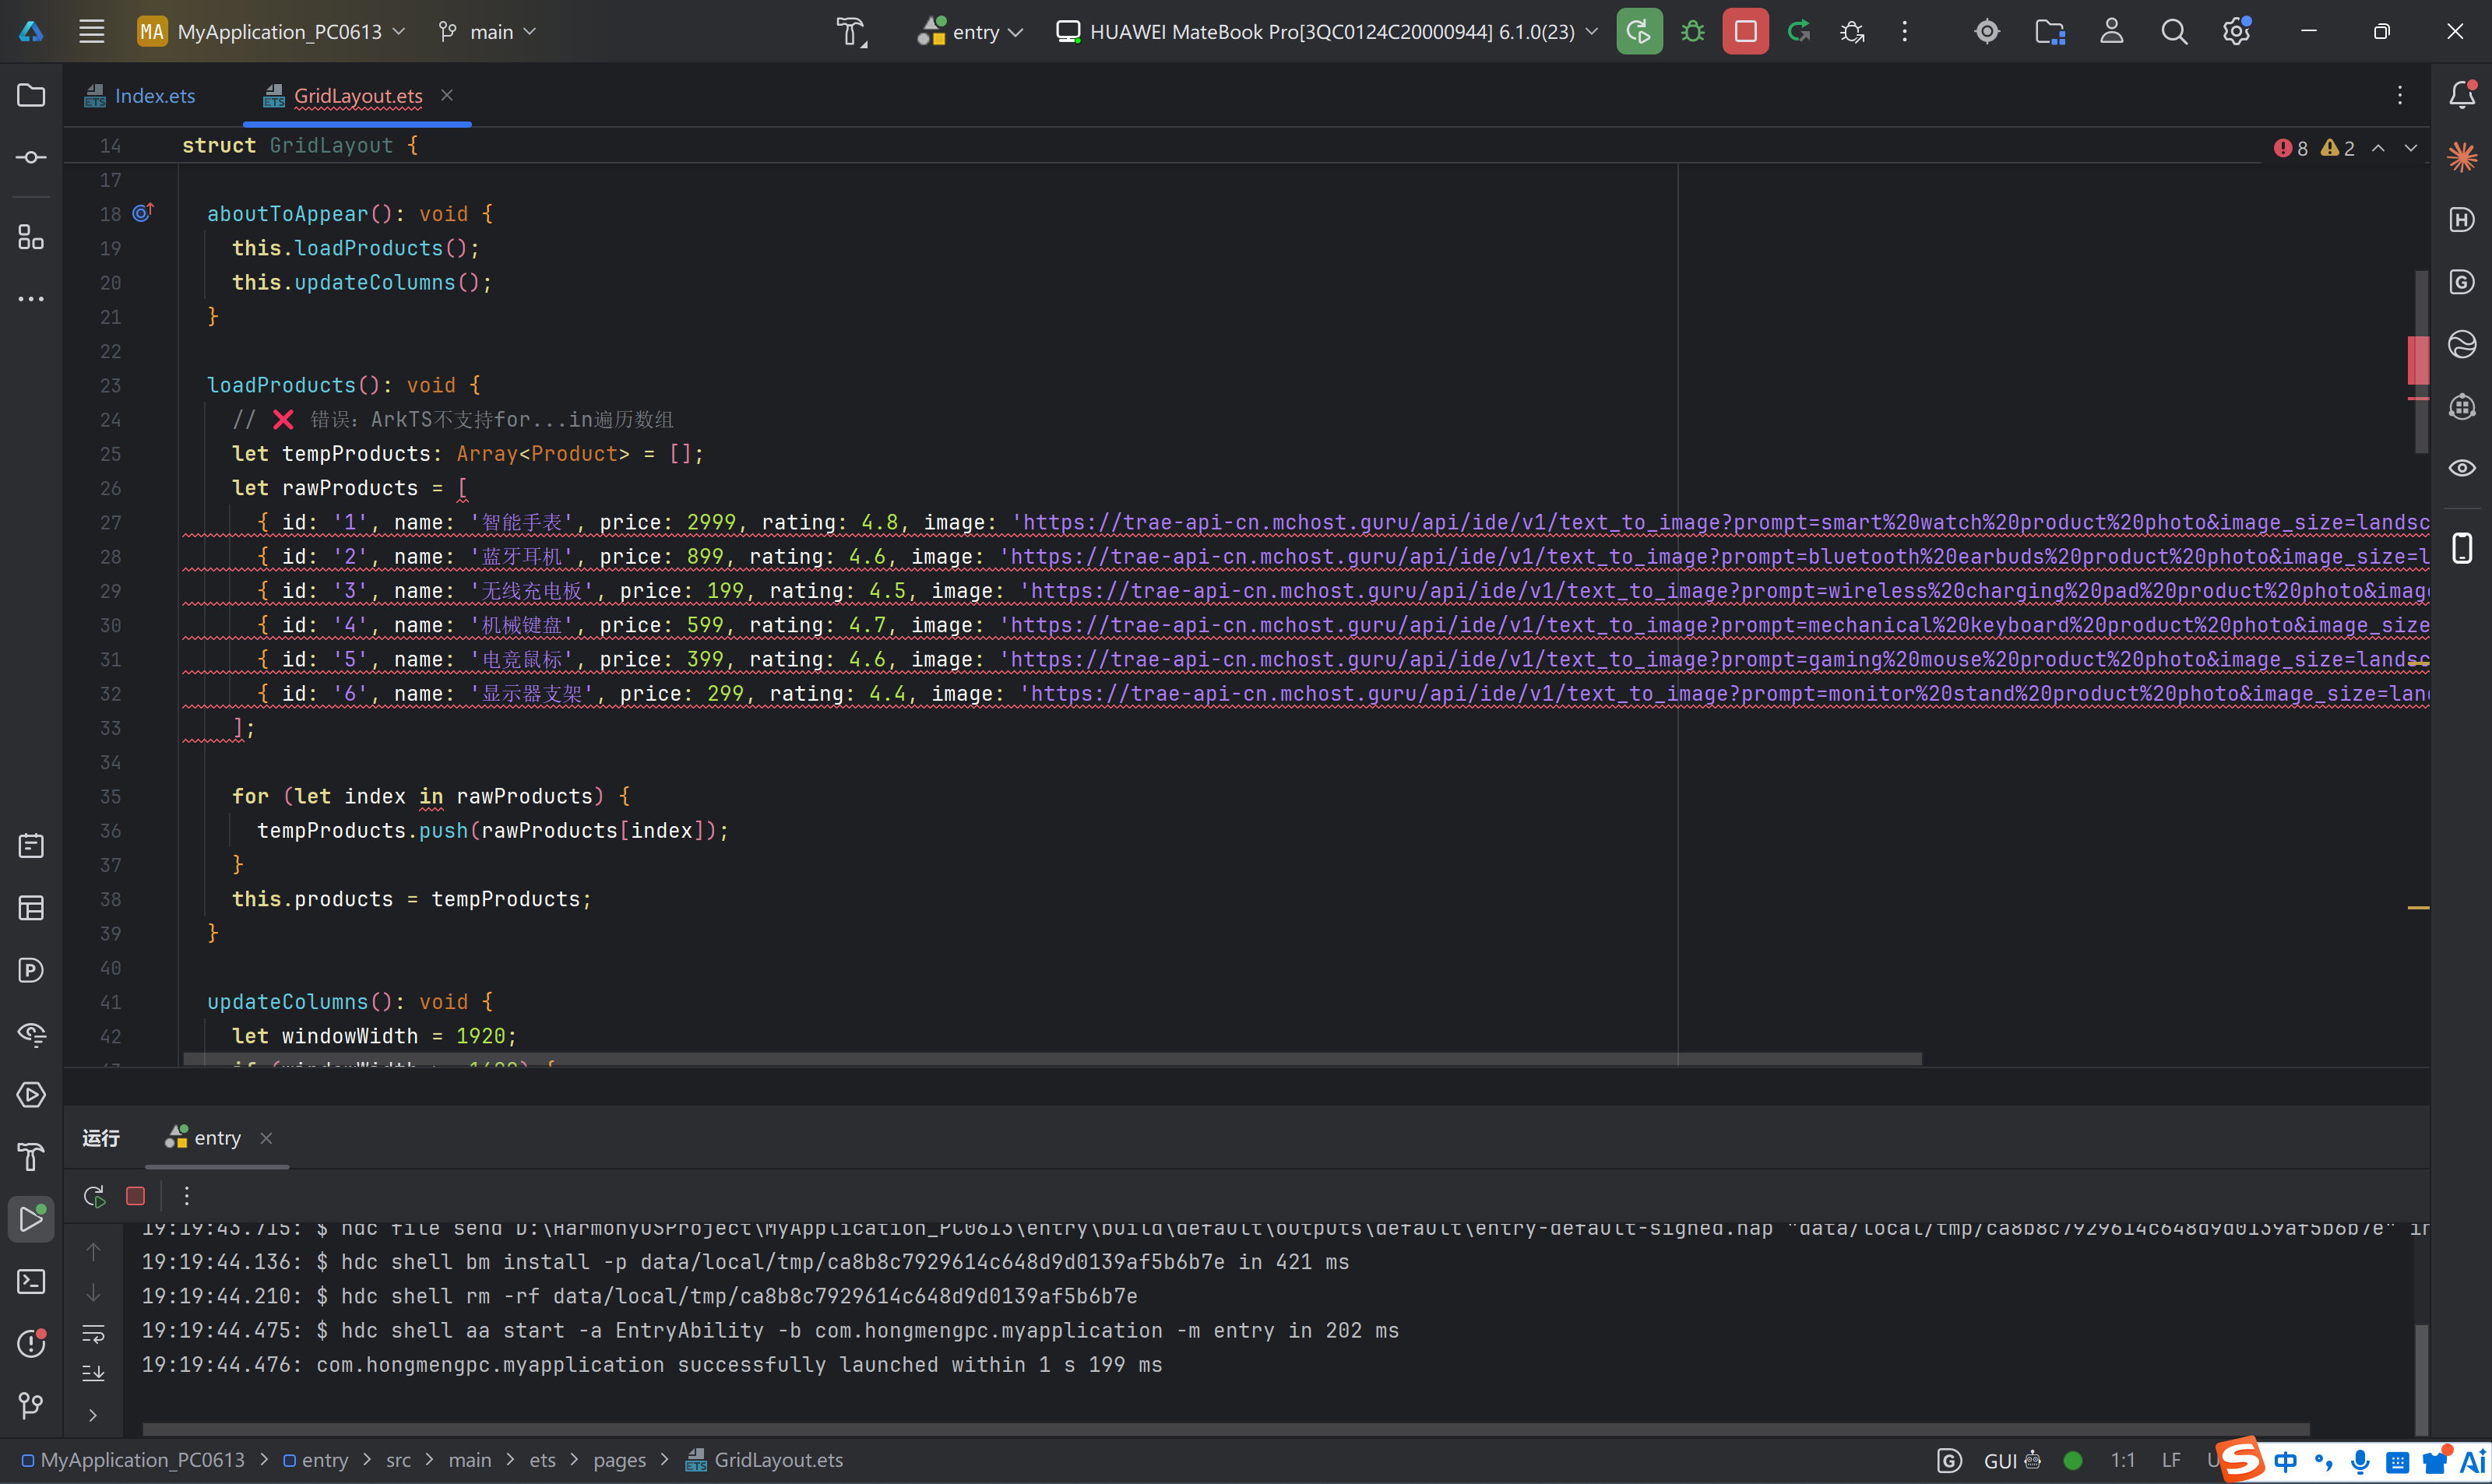Stop process in run panel

136,1195
